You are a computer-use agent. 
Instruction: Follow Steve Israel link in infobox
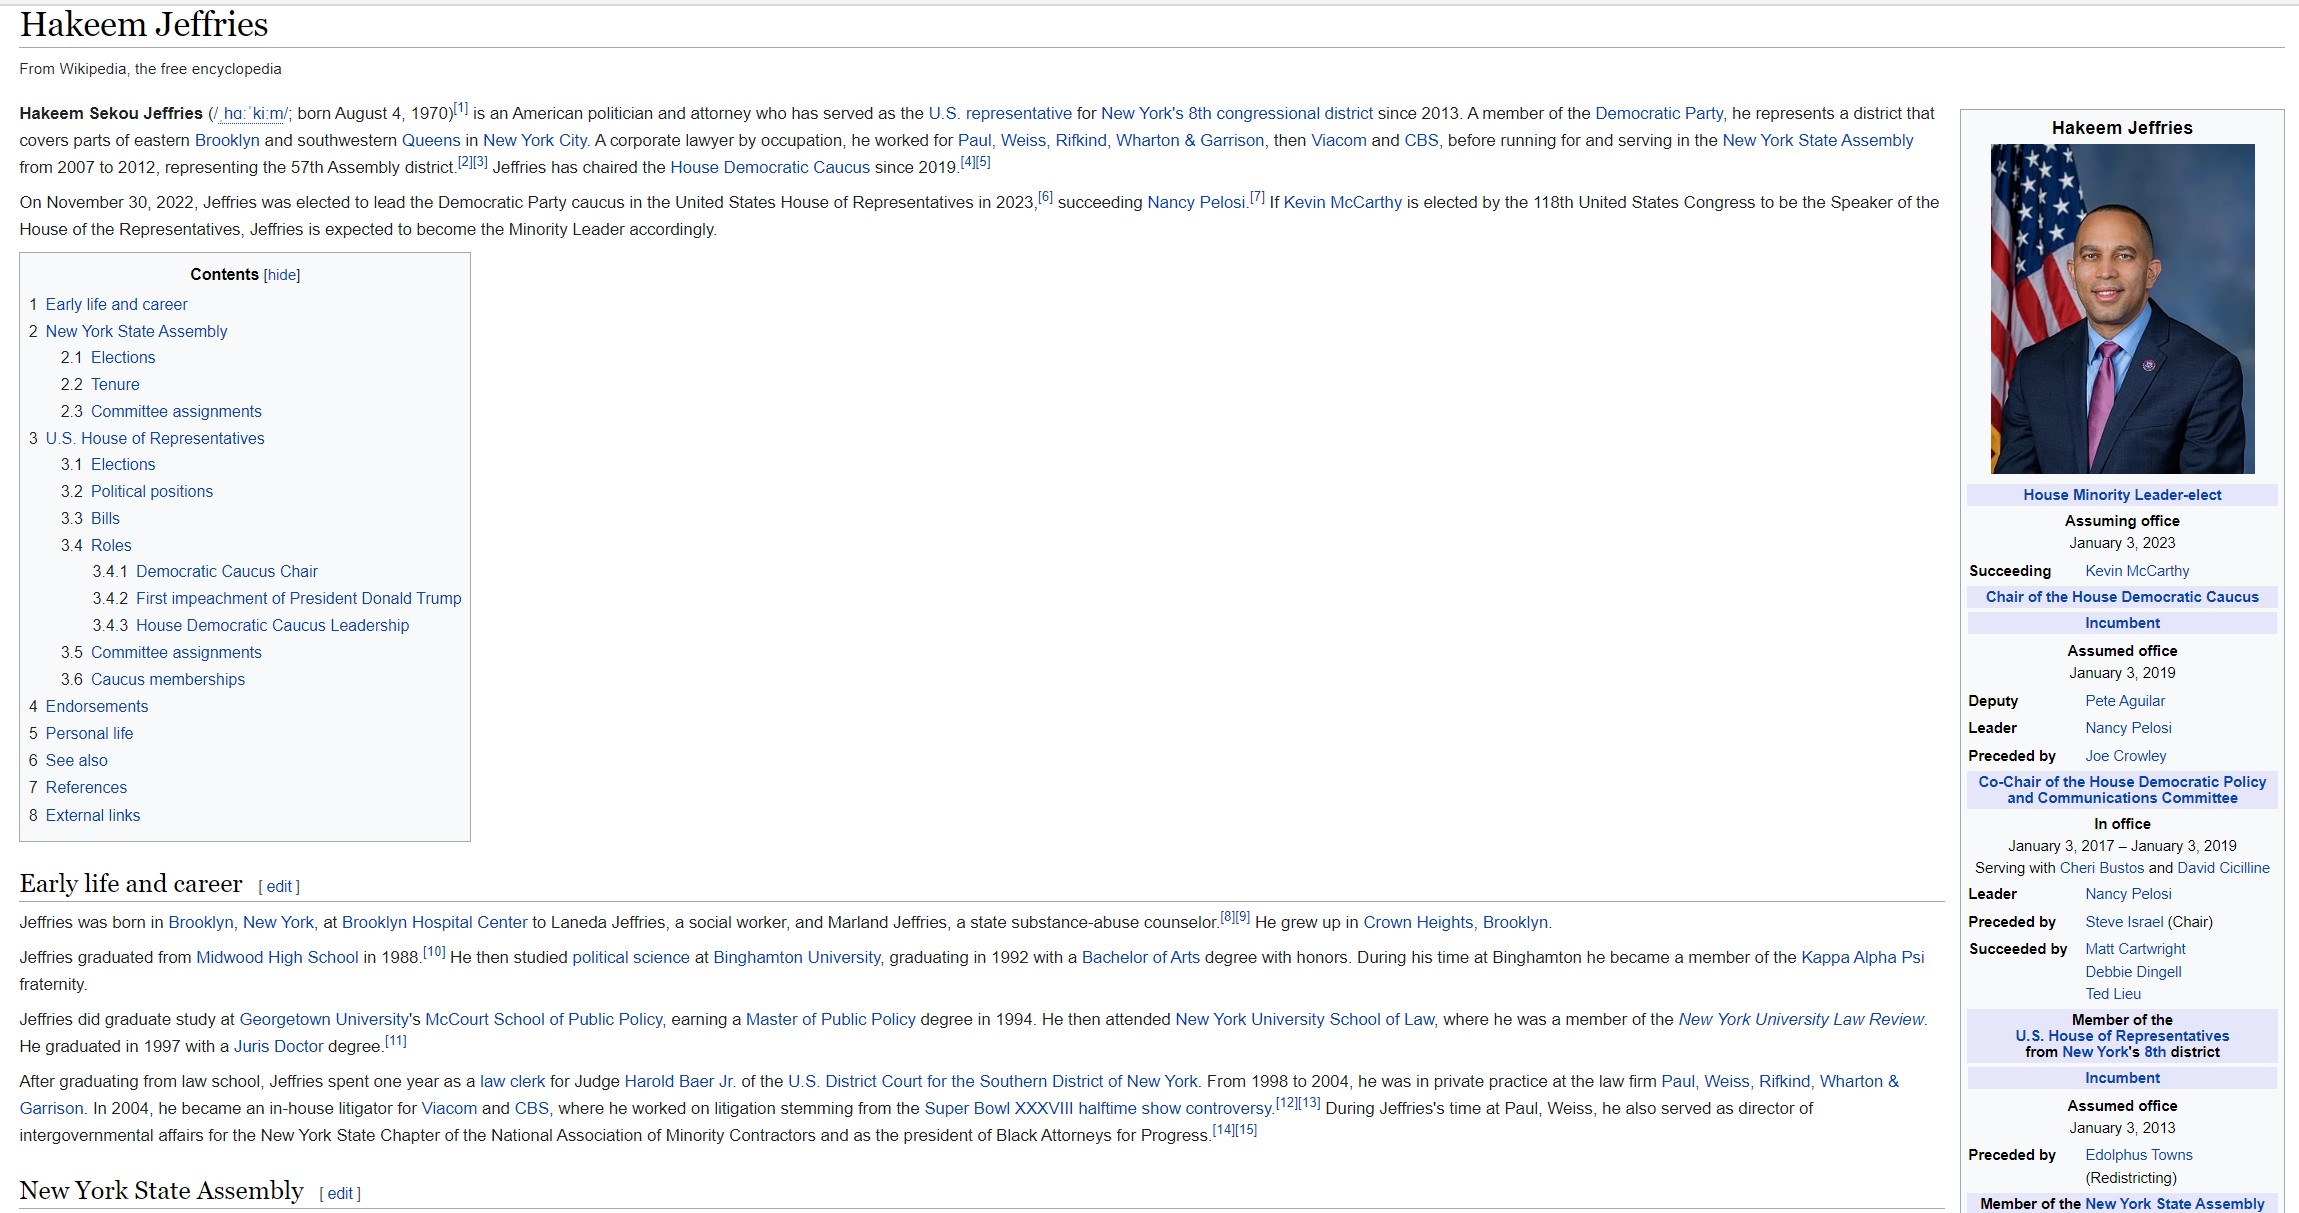[2124, 922]
